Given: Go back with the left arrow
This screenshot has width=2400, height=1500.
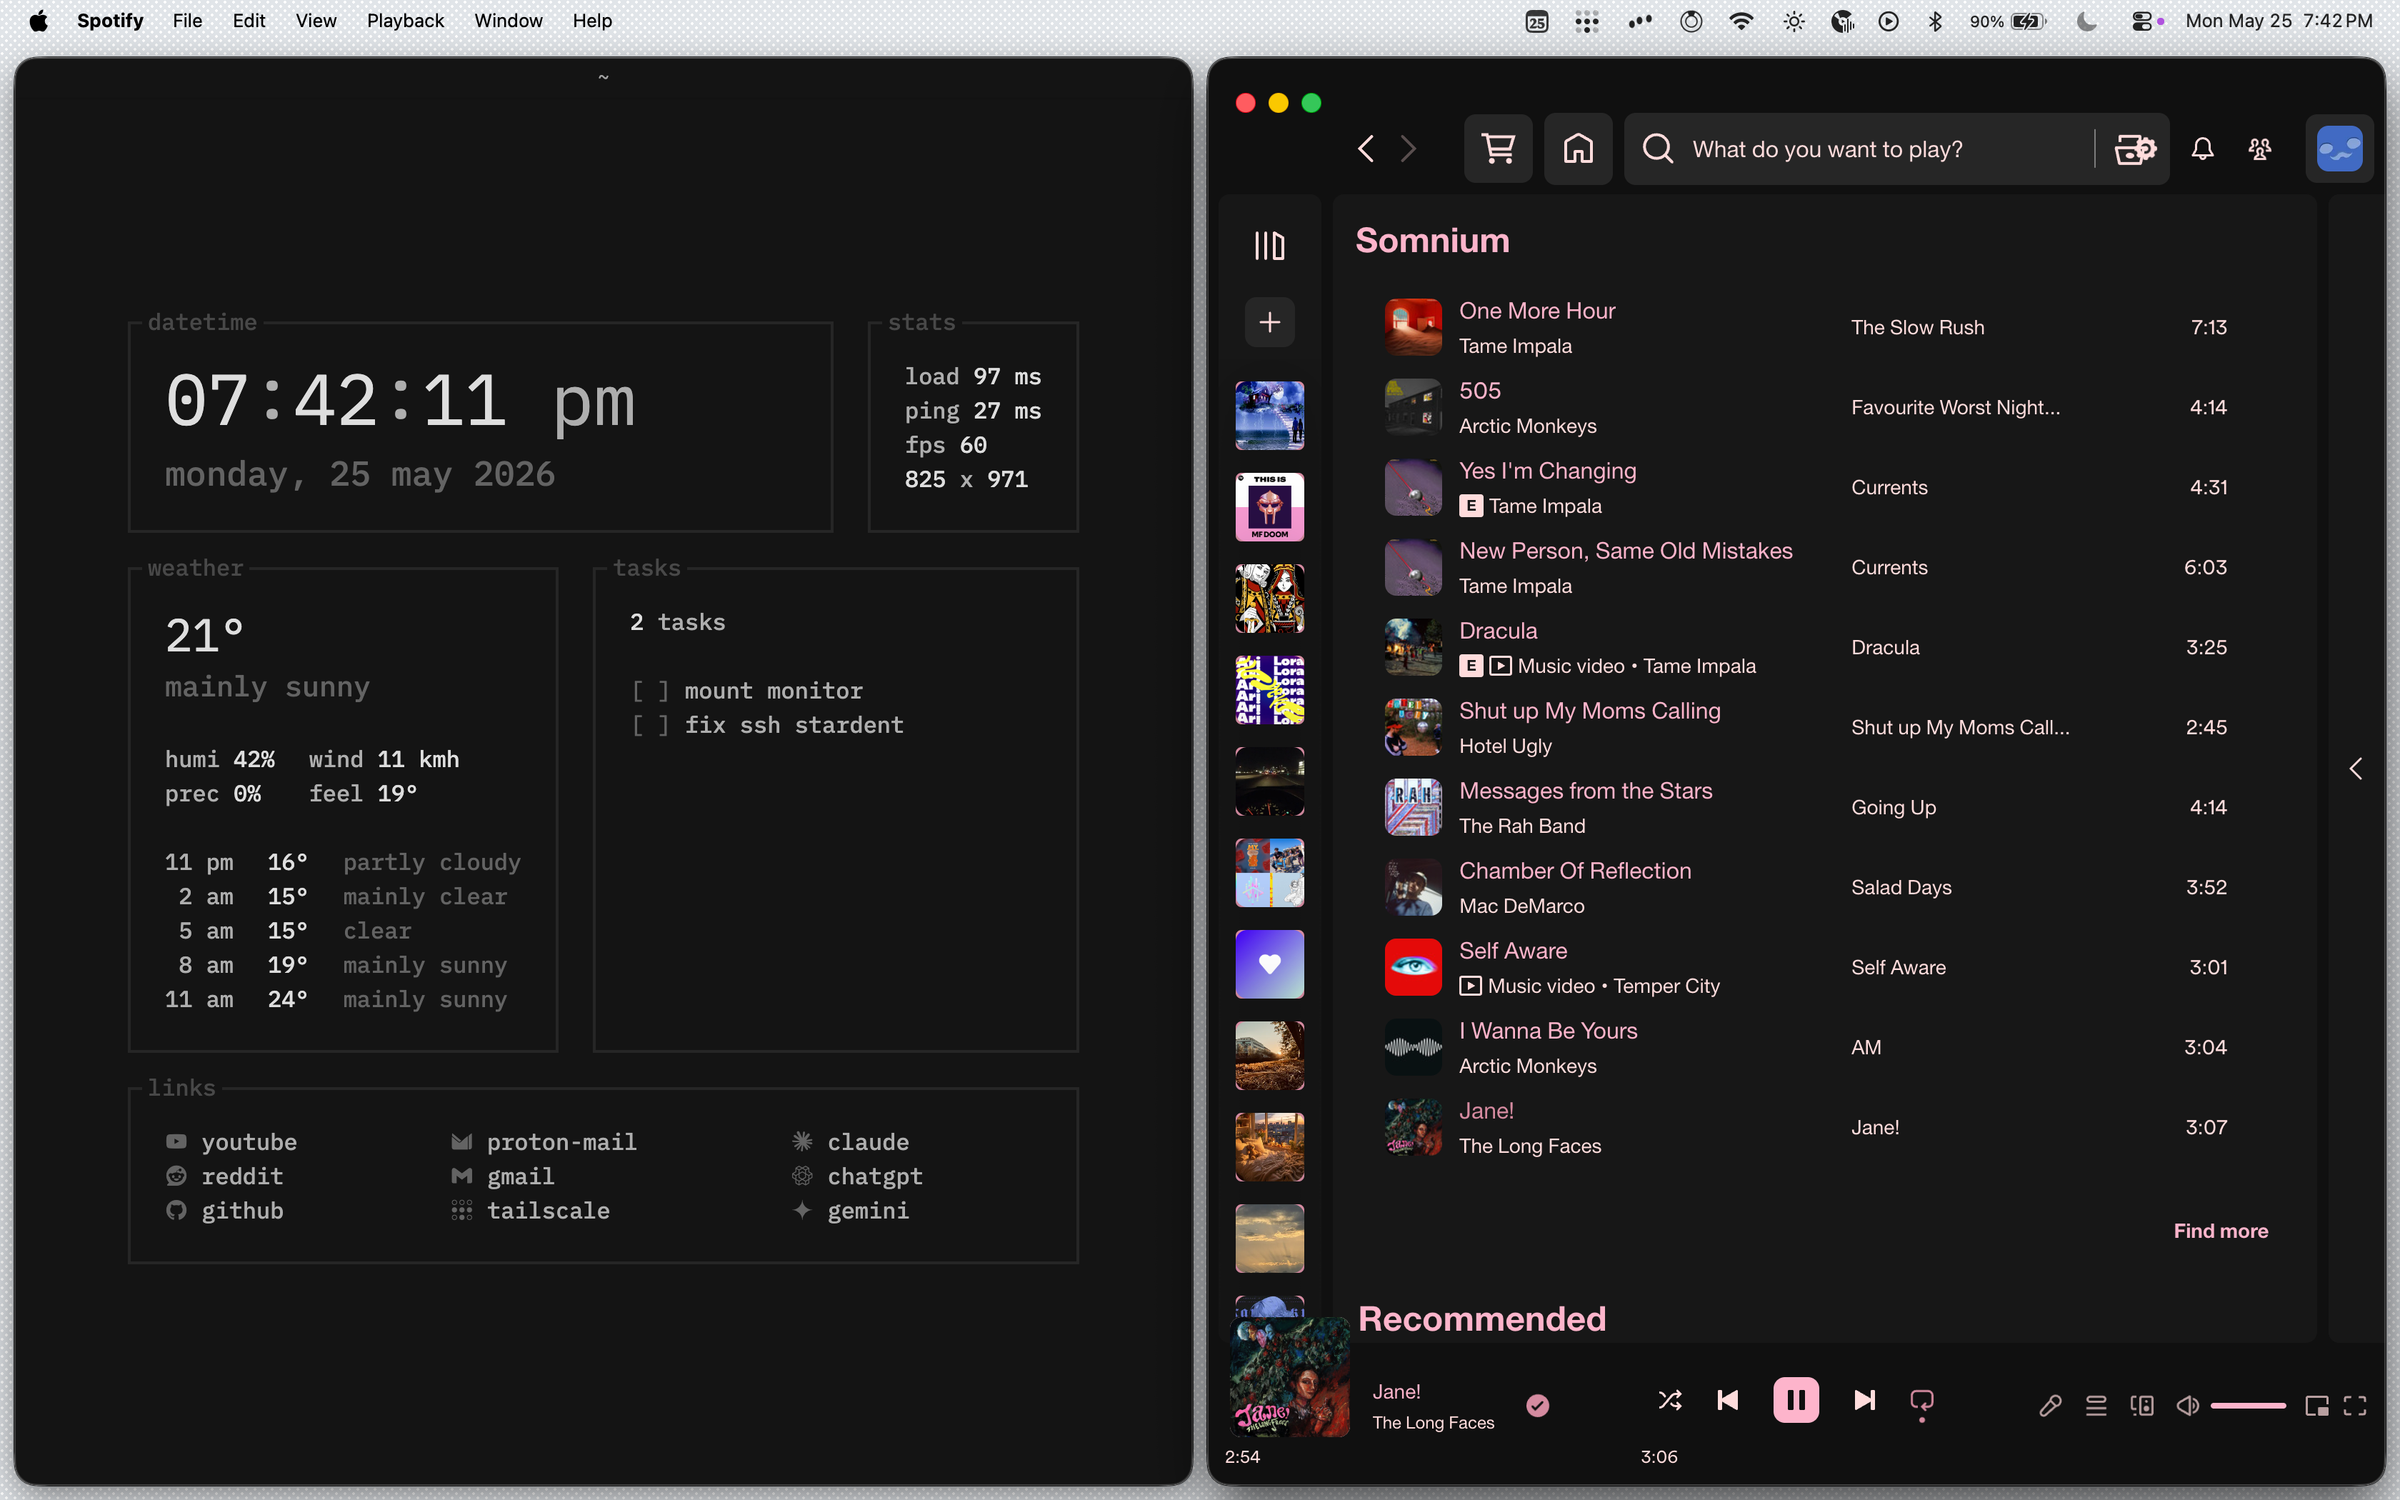Looking at the screenshot, I should point(1366,149).
